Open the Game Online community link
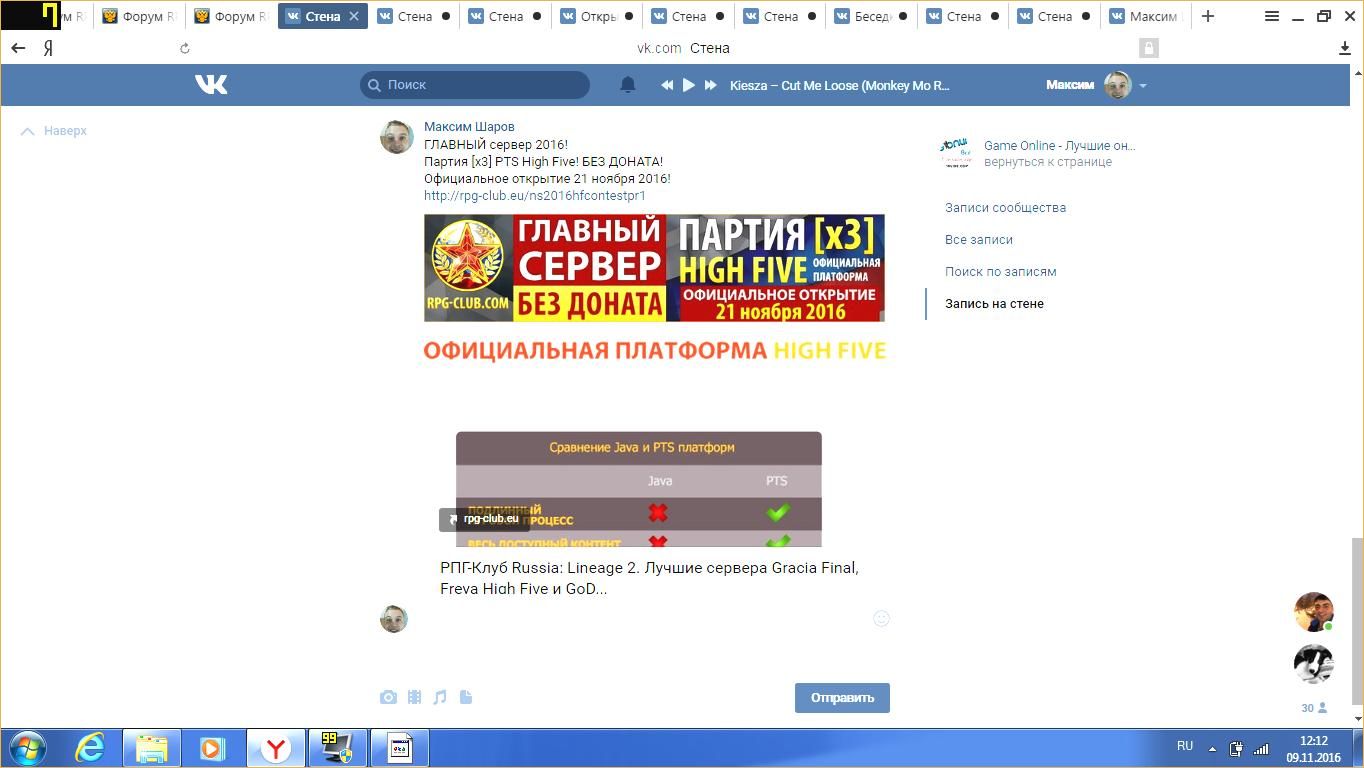 tap(1059, 146)
